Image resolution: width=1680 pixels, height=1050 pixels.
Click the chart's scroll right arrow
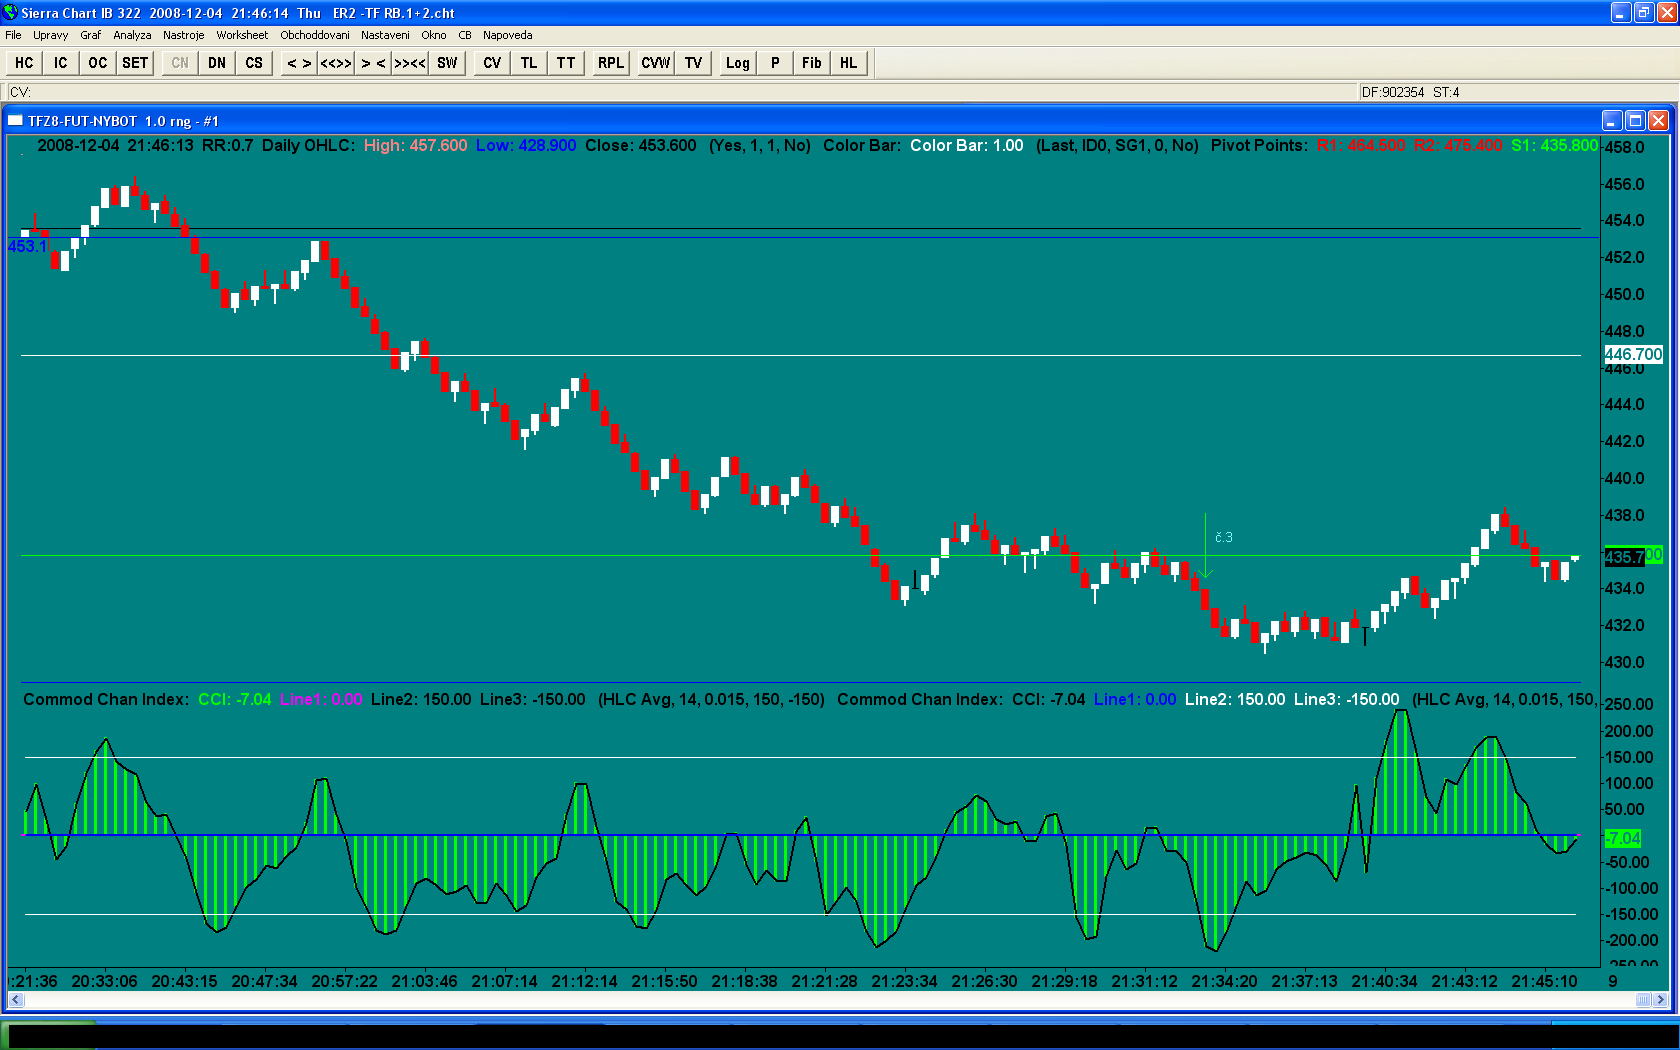click(x=1661, y=999)
